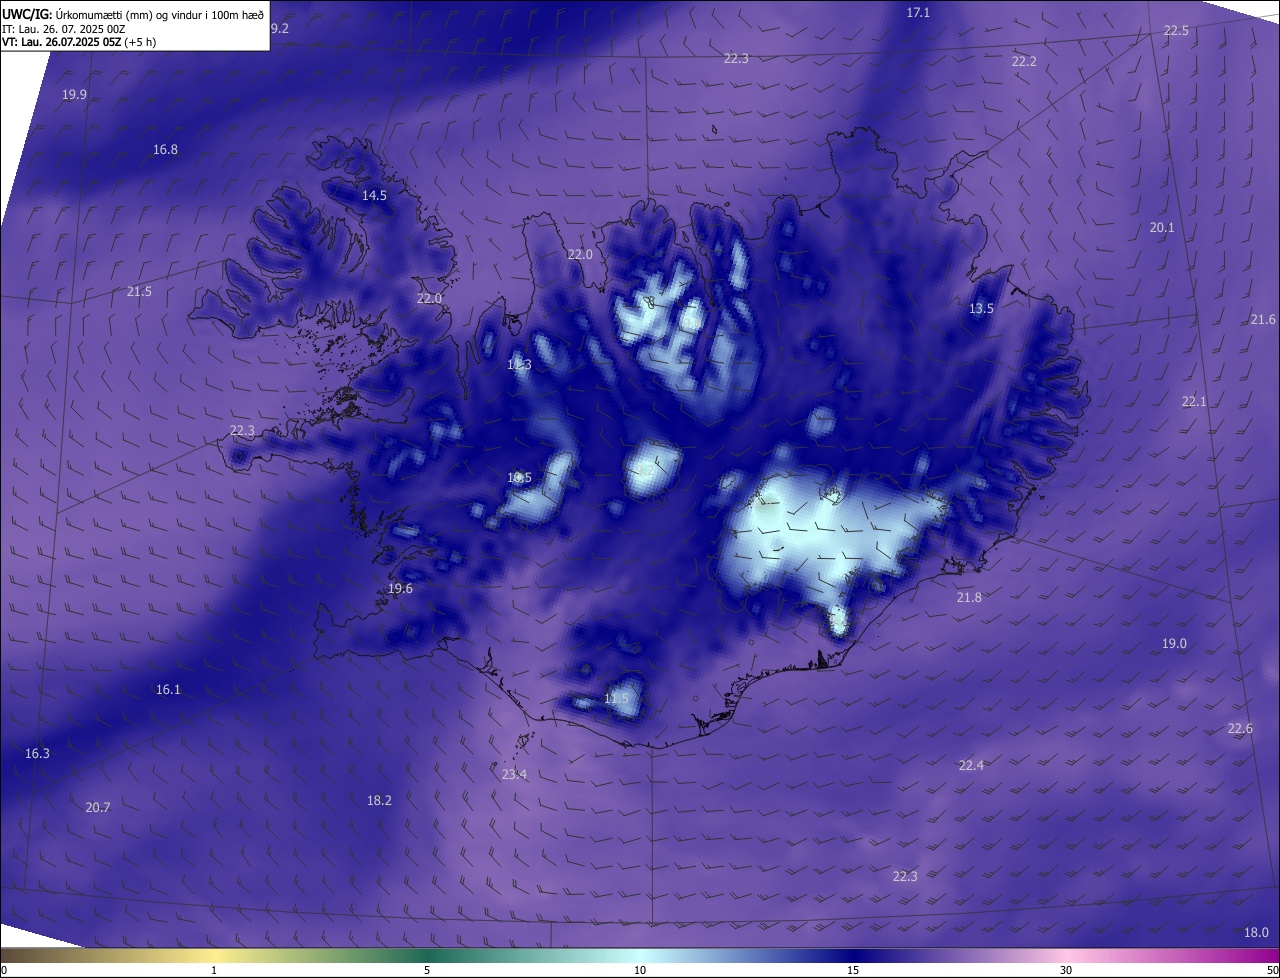Pick the yellow segment of the colour scale

215,956
